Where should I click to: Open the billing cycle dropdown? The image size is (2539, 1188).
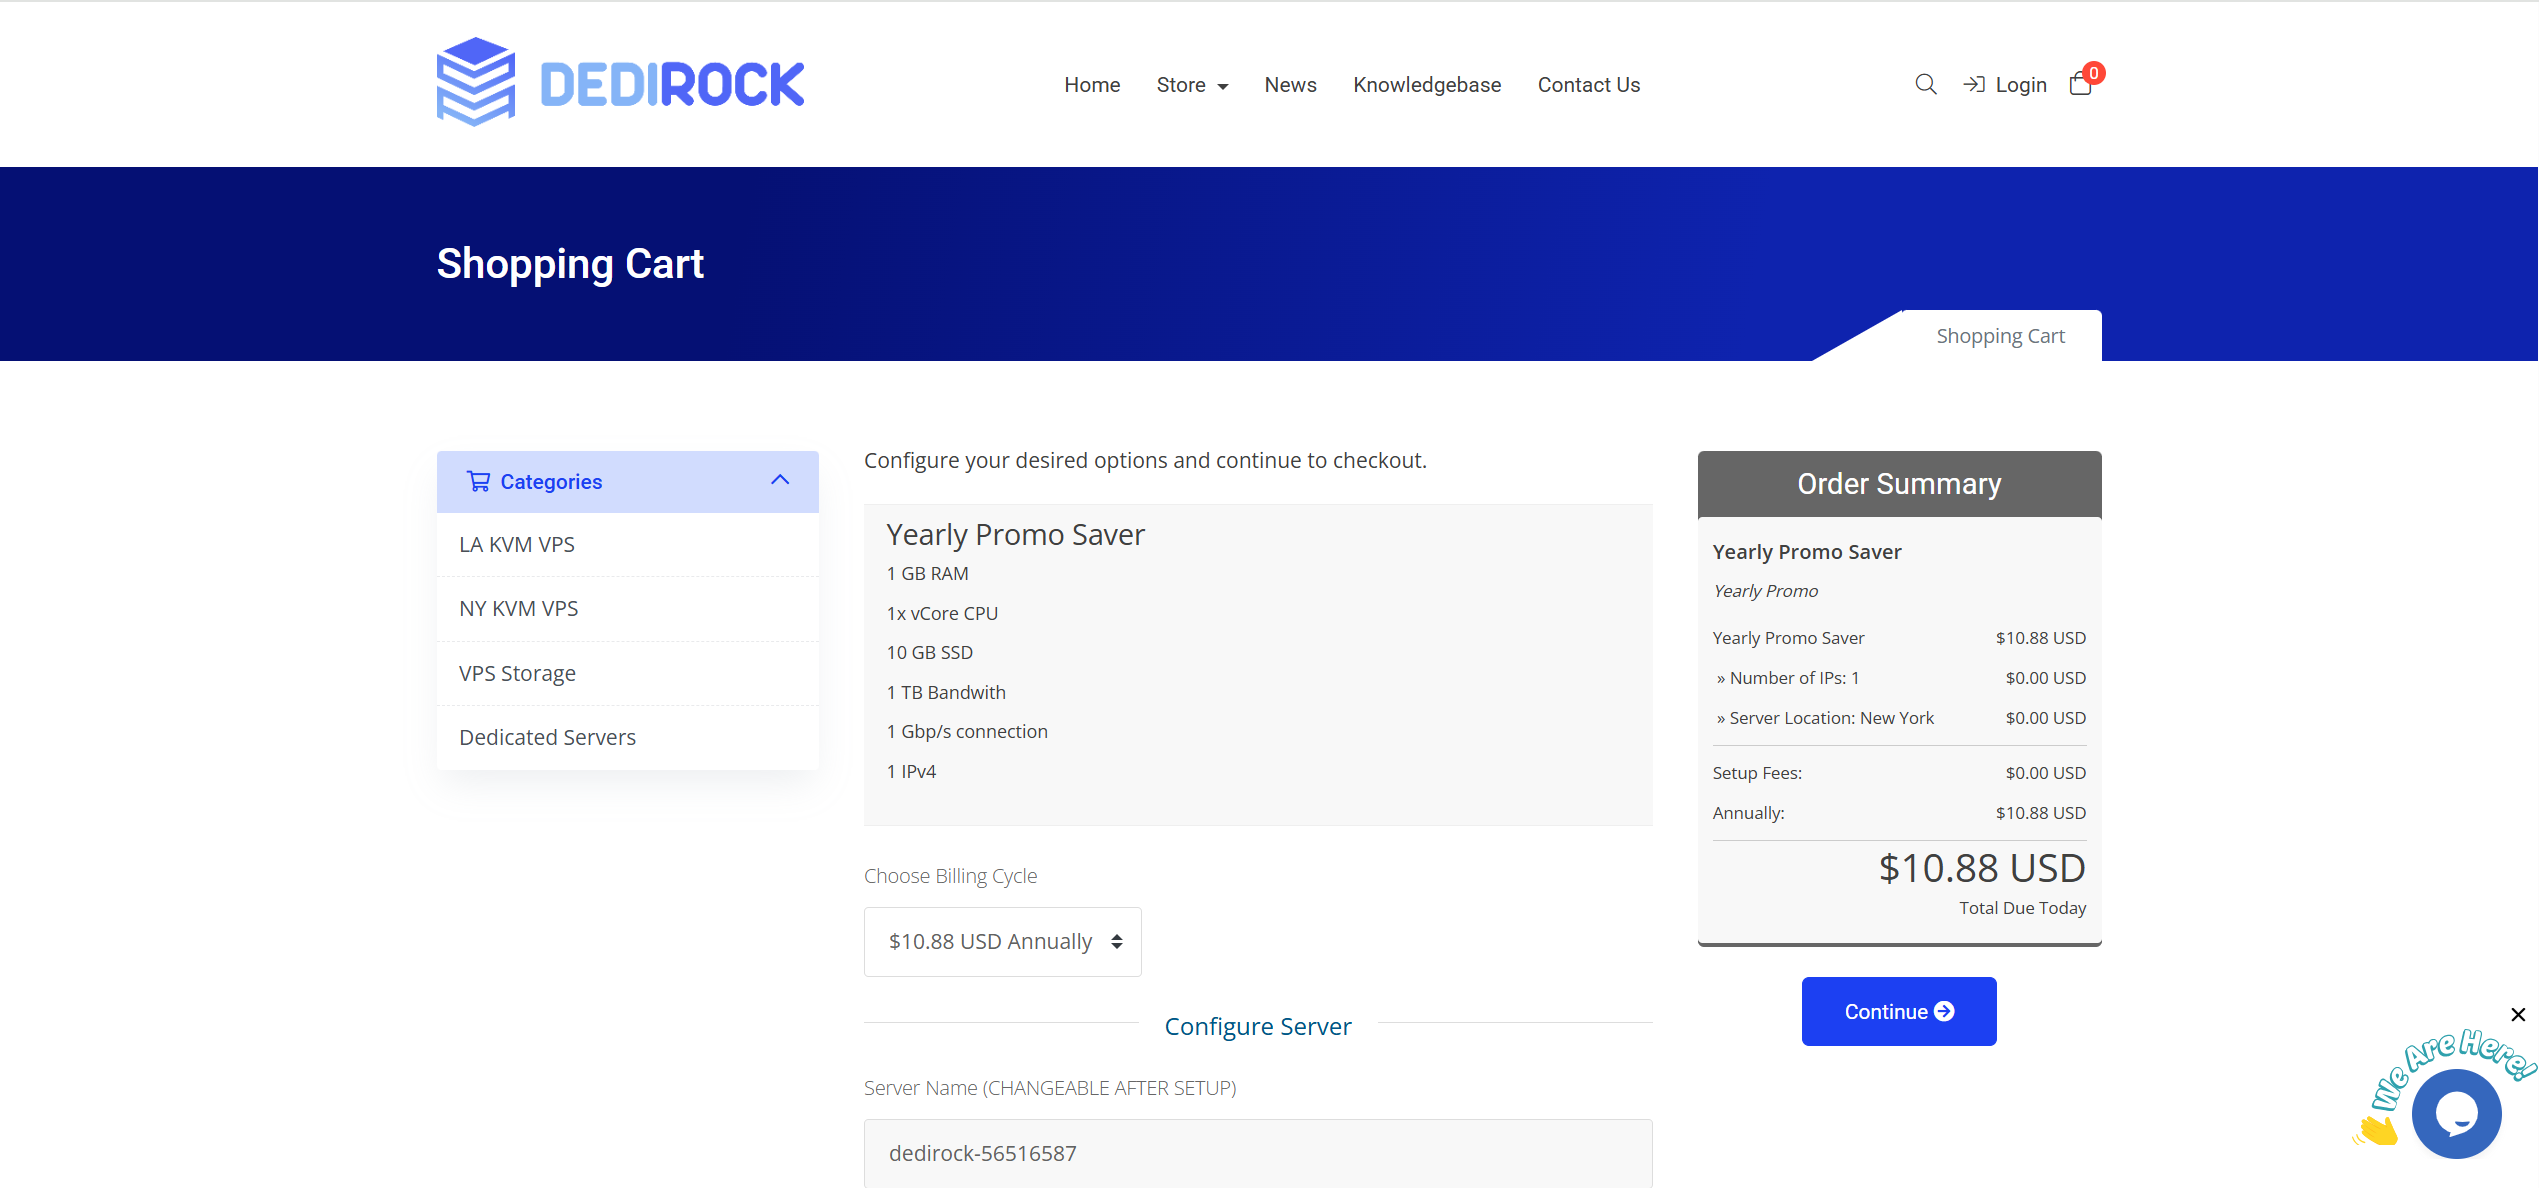click(1002, 942)
